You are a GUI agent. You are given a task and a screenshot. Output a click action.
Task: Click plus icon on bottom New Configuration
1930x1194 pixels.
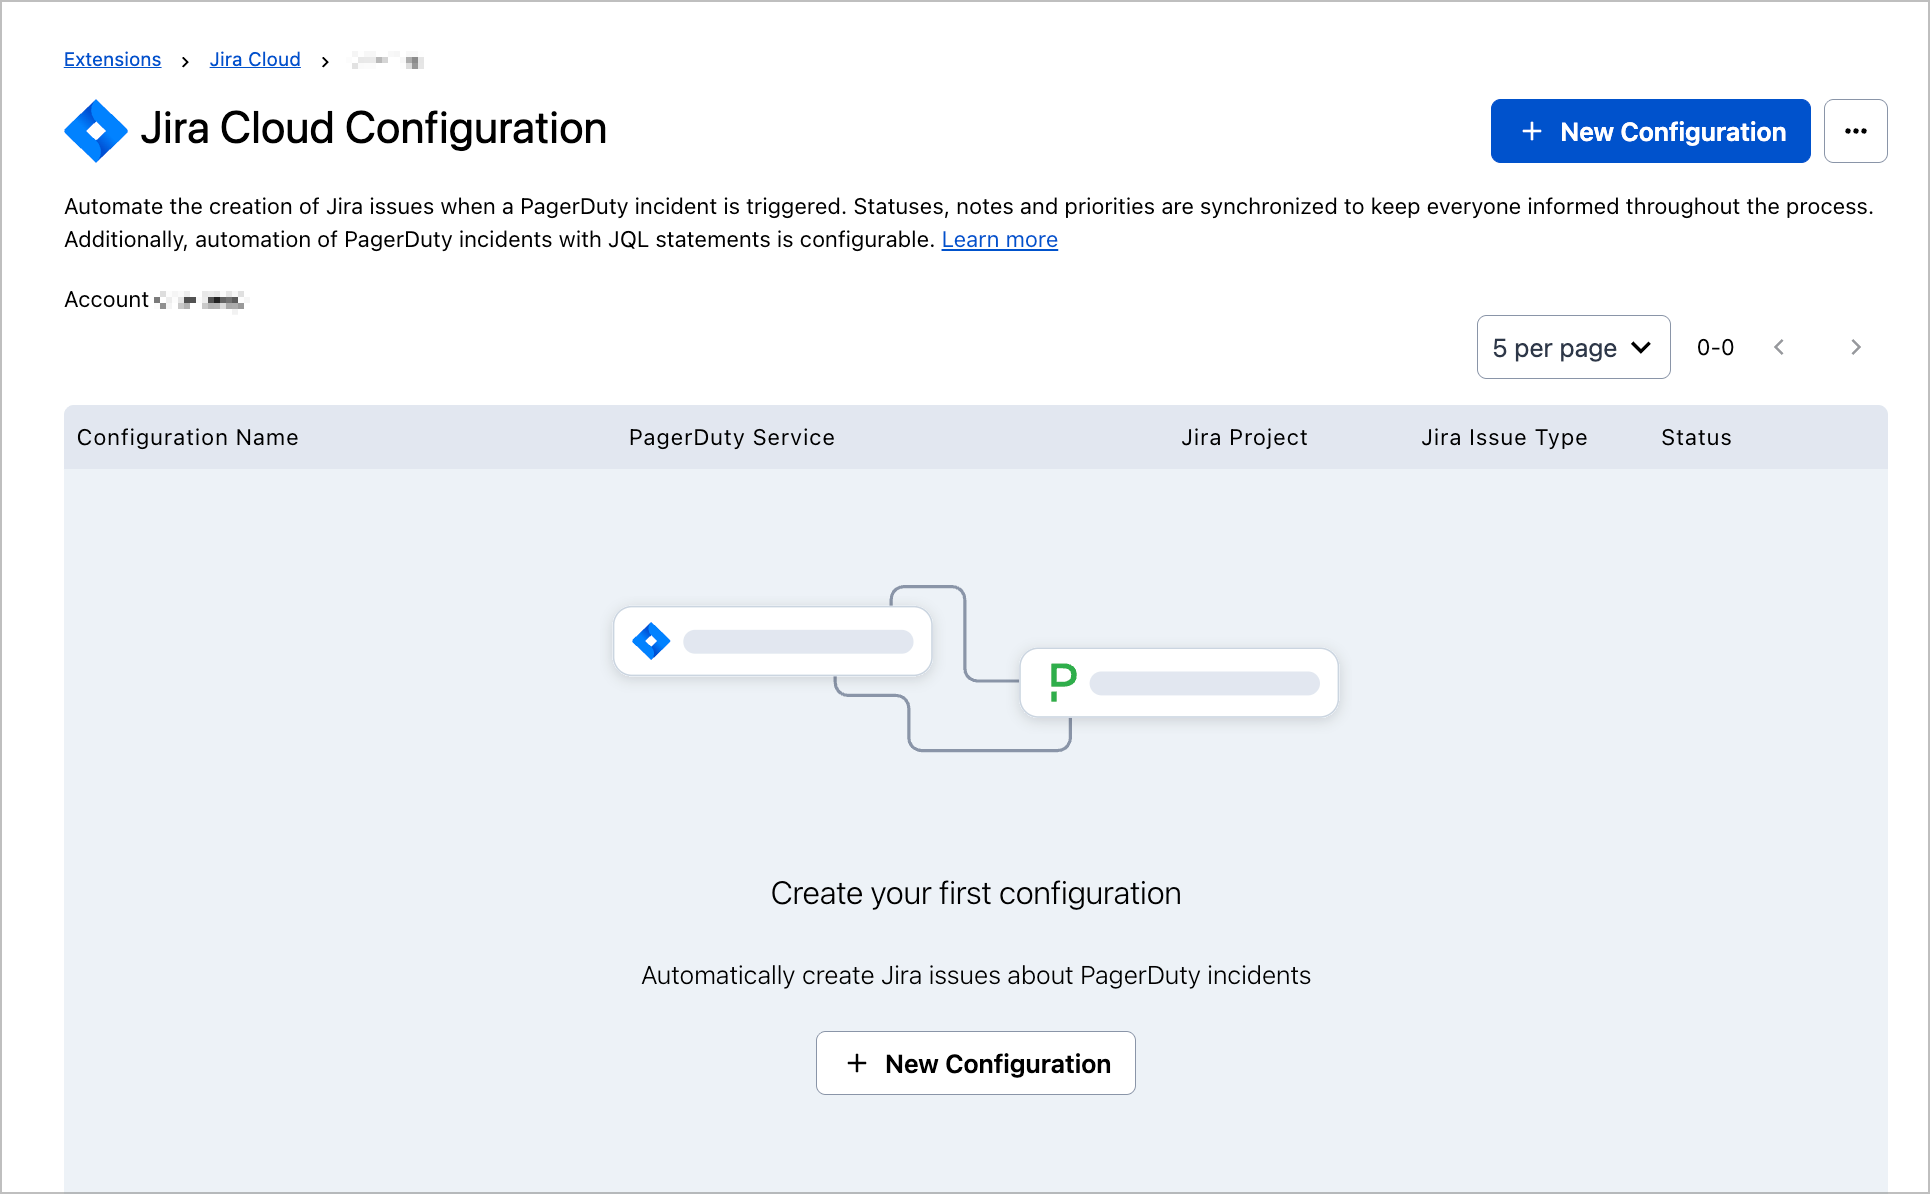857,1063
